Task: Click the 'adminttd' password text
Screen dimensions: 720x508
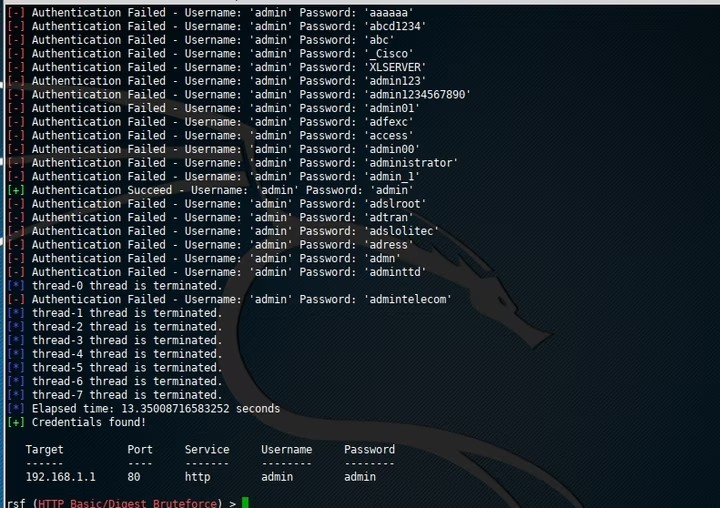Action: click(395, 272)
